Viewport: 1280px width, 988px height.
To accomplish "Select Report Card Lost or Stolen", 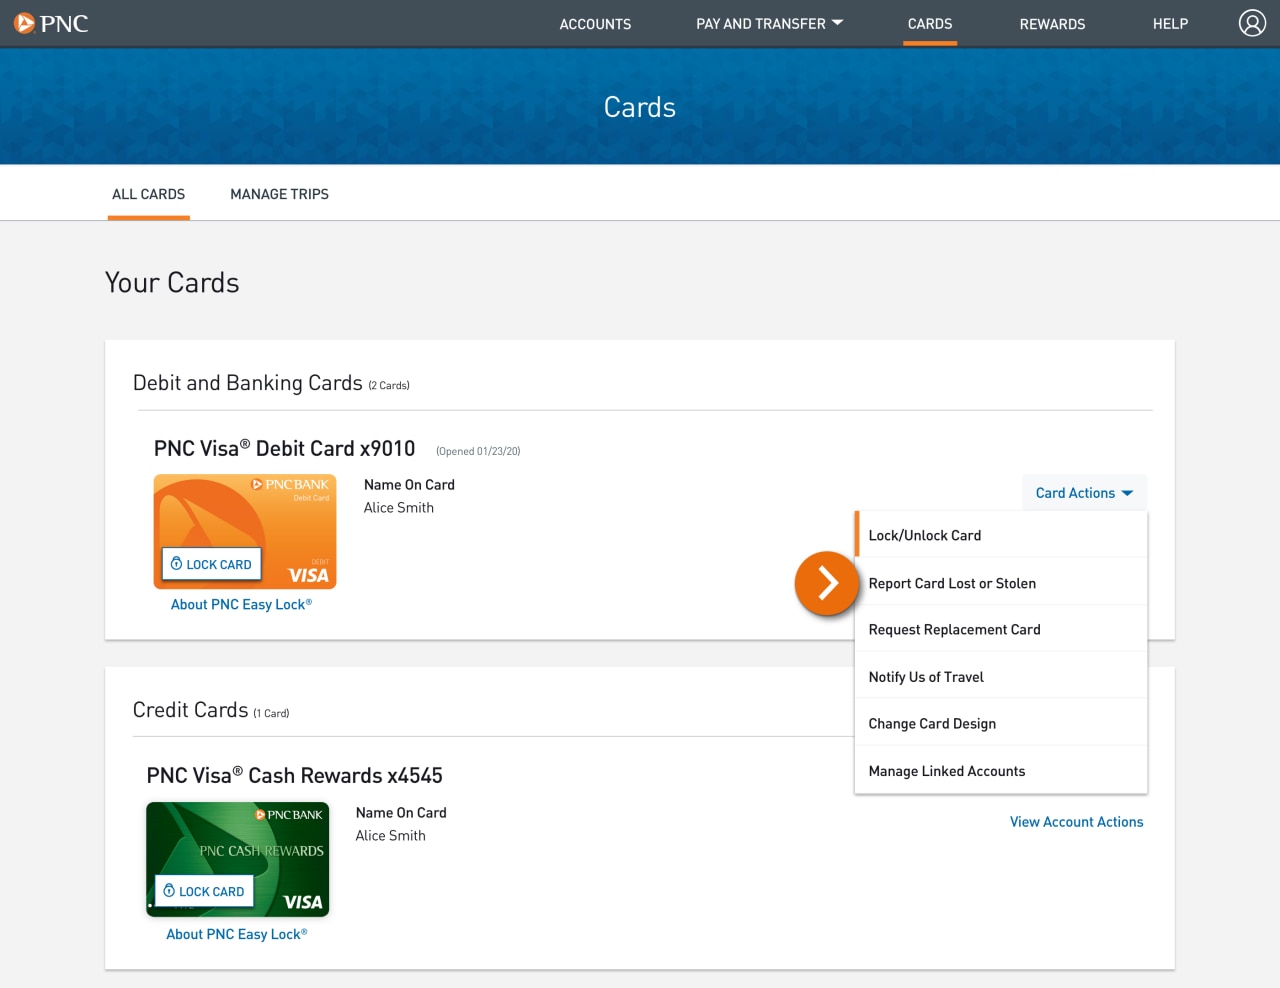I will (952, 582).
